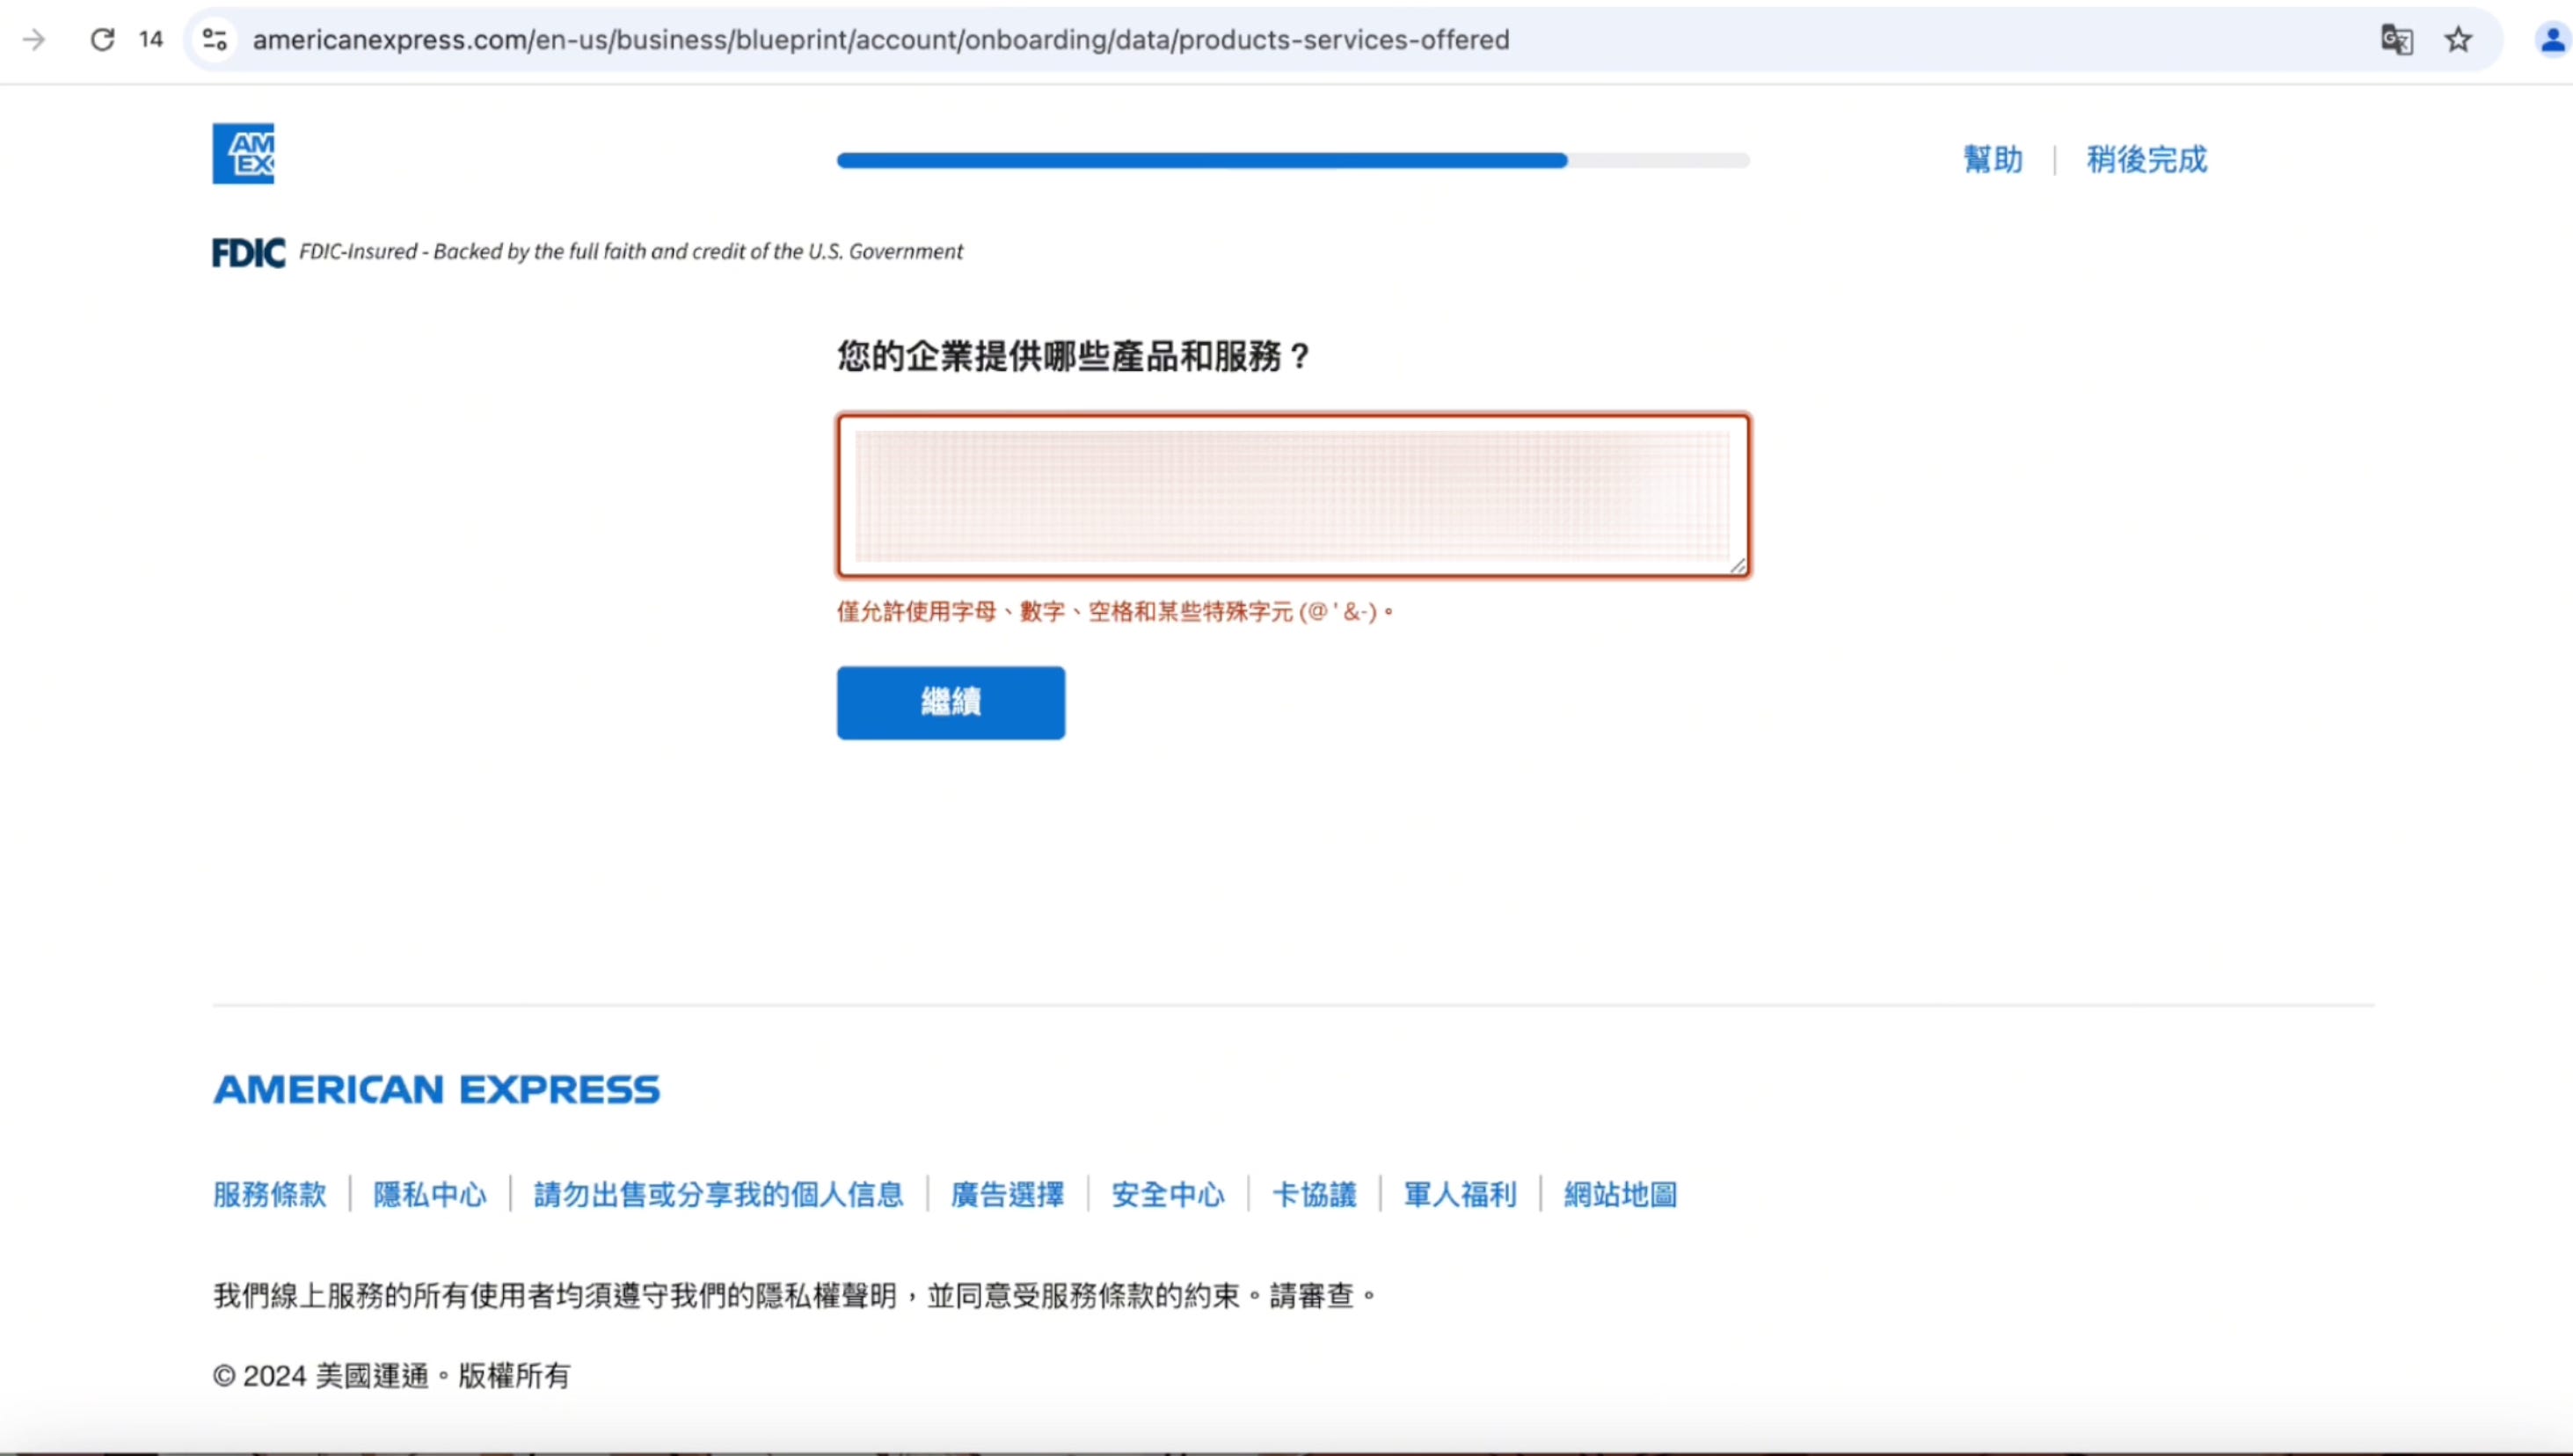Screen dimensions: 2573x1456
Task: Open site information icon in address bar
Action: [x=215, y=39]
